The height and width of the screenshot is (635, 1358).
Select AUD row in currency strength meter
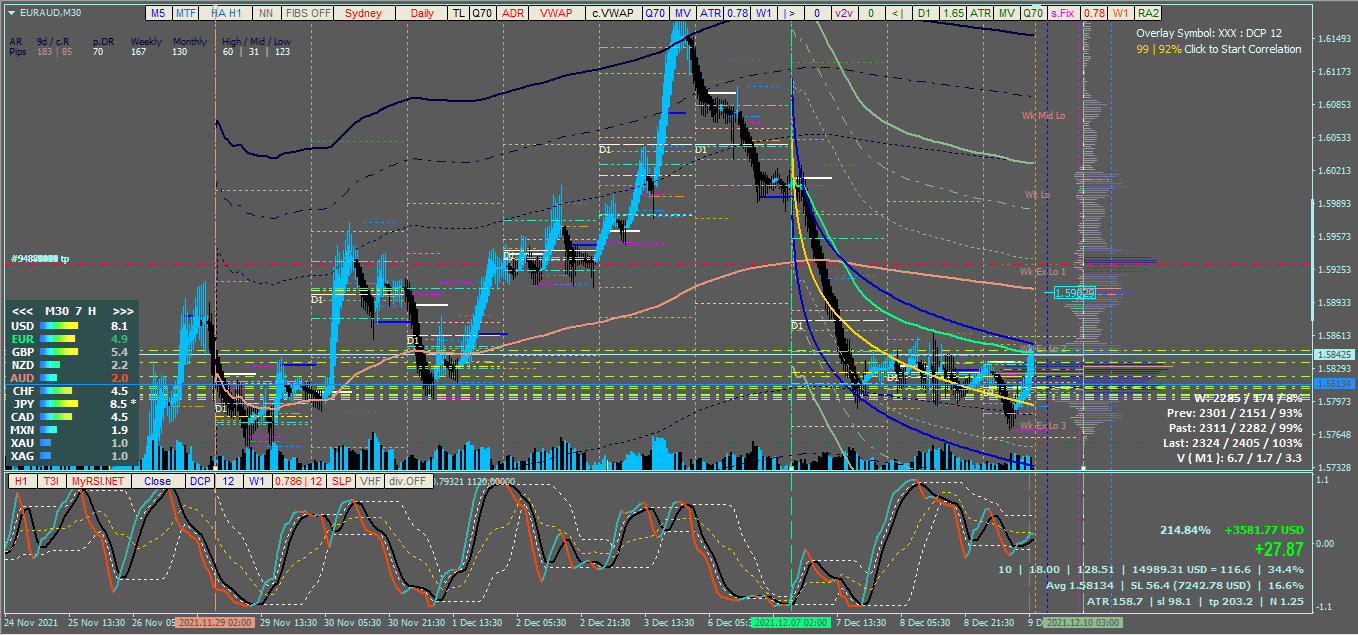(70, 378)
